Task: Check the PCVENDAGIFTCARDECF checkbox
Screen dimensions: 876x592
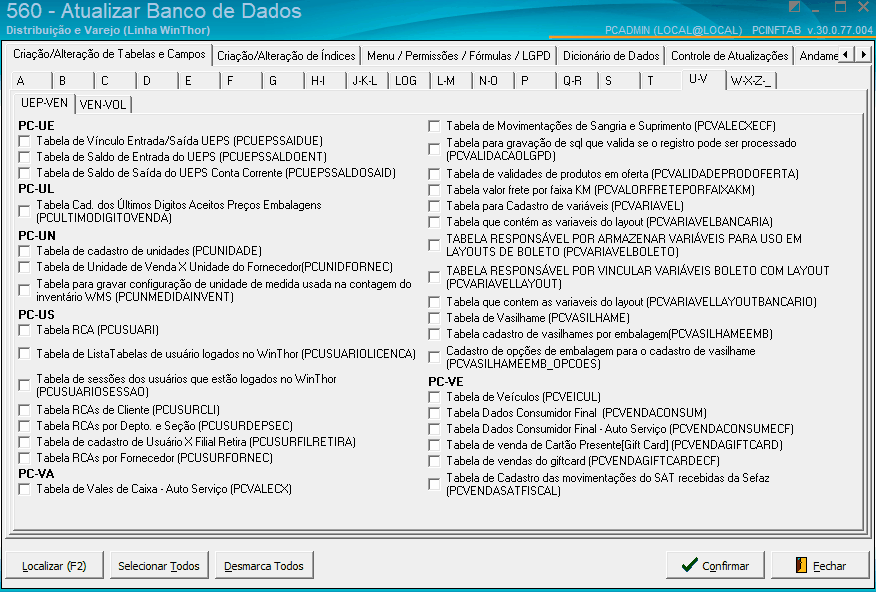Action: pos(434,461)
